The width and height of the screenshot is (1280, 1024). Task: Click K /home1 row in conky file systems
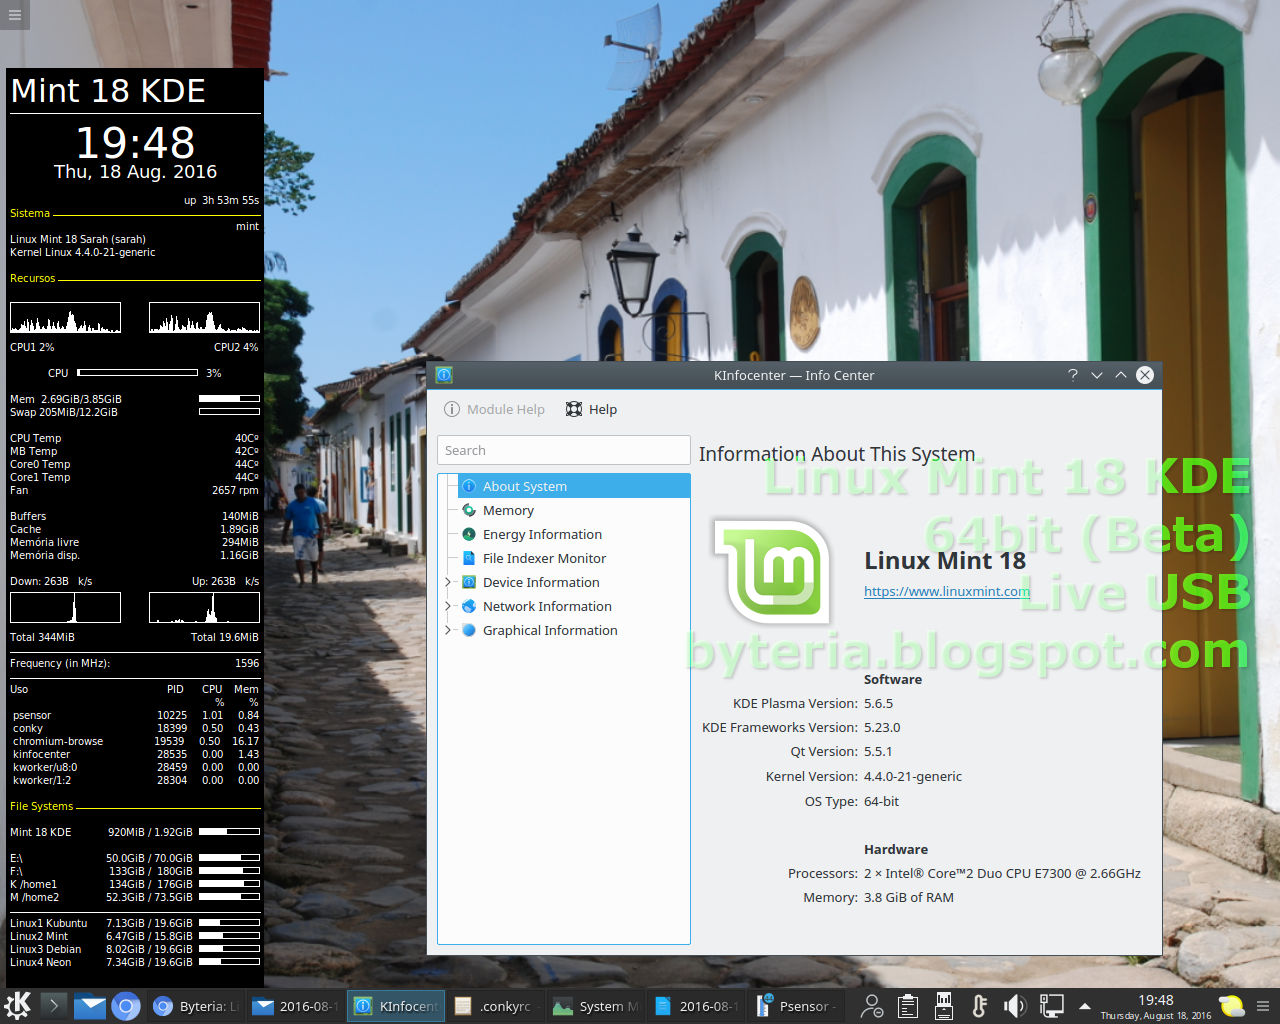[x=135, y=884]
